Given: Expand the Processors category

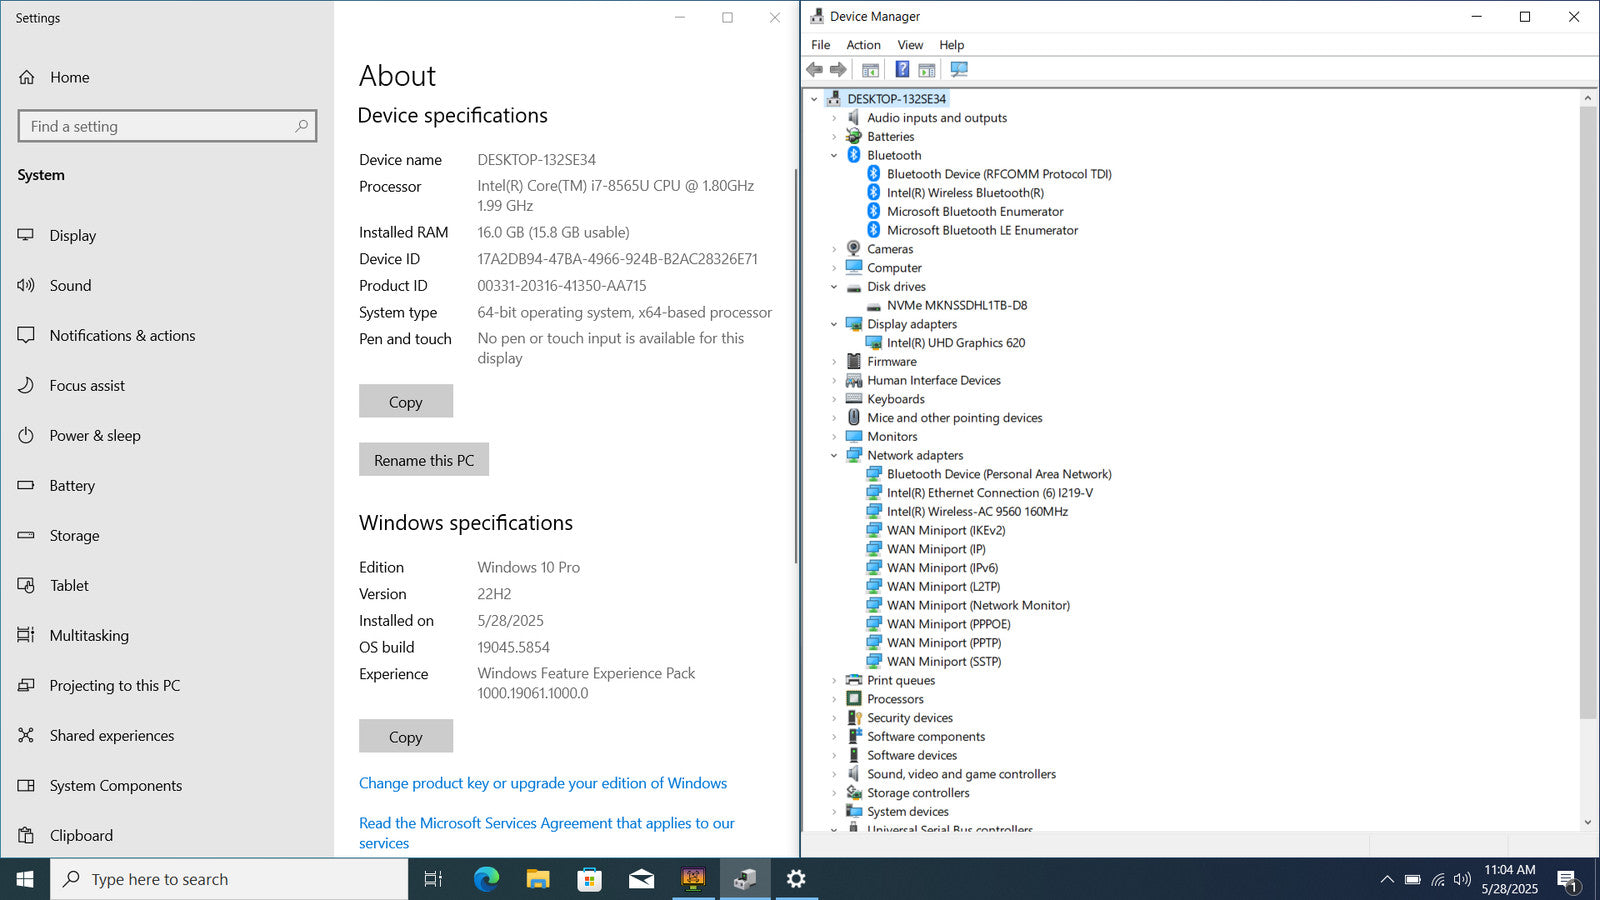Looking at the screenshot, I should [834, 699].
